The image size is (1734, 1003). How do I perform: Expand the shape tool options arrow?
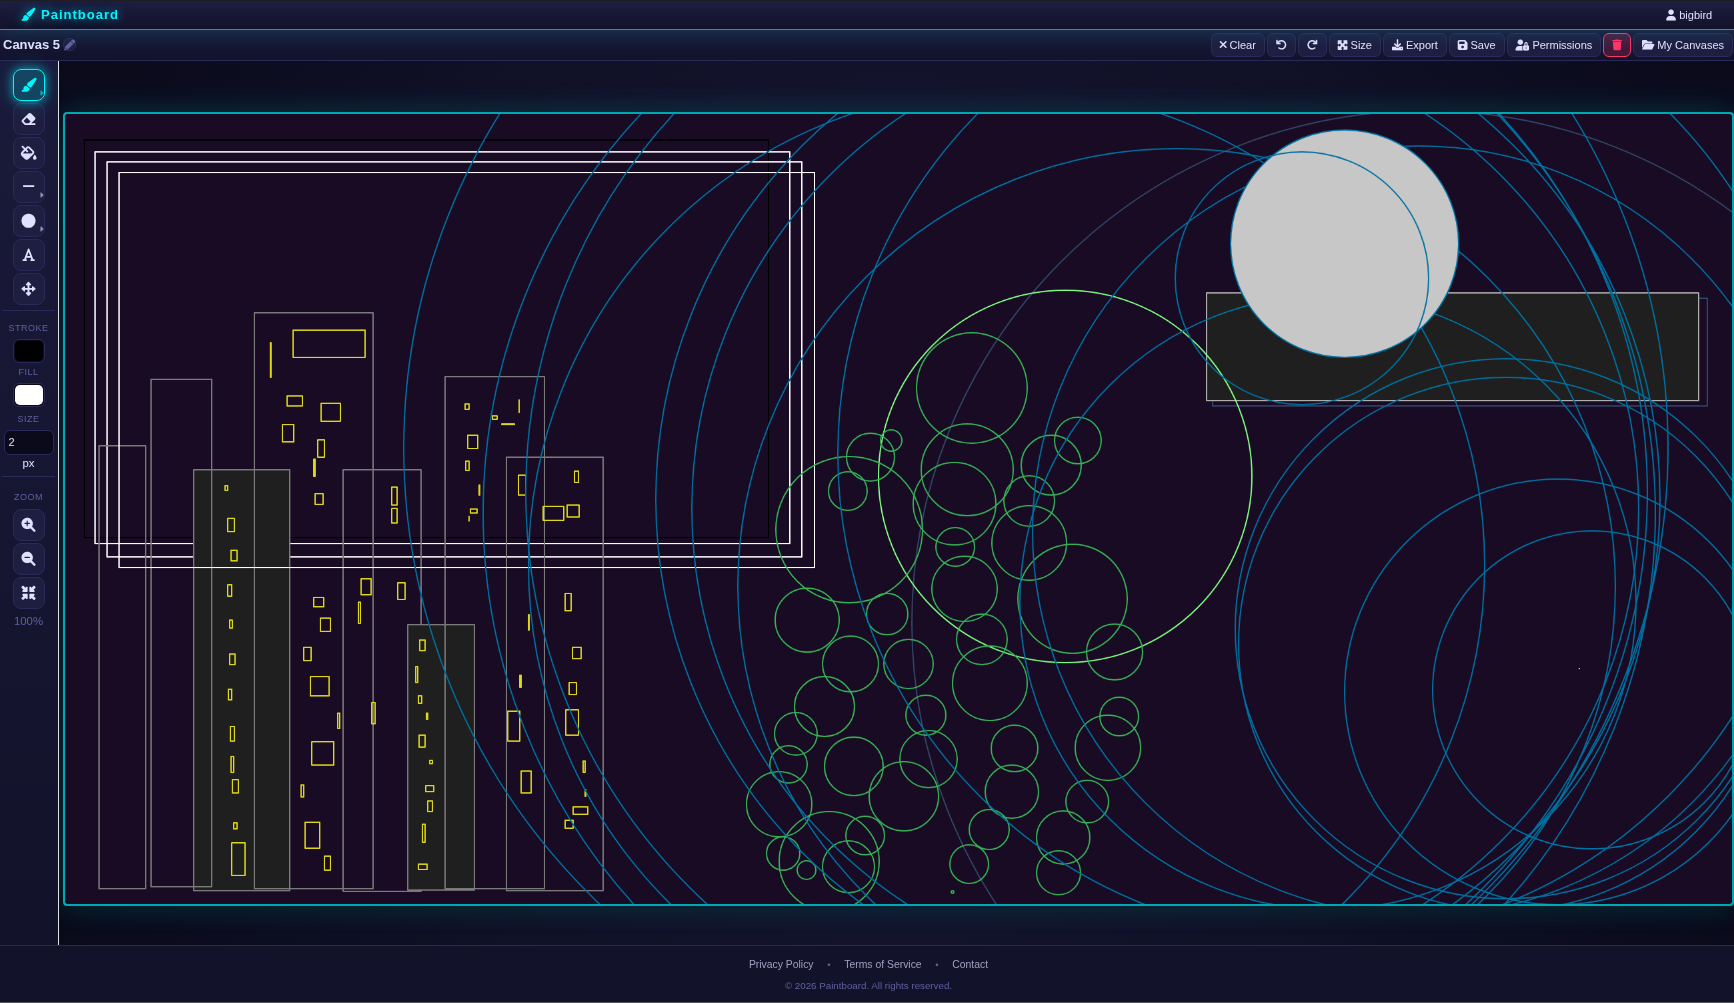[x=41, y=229]
